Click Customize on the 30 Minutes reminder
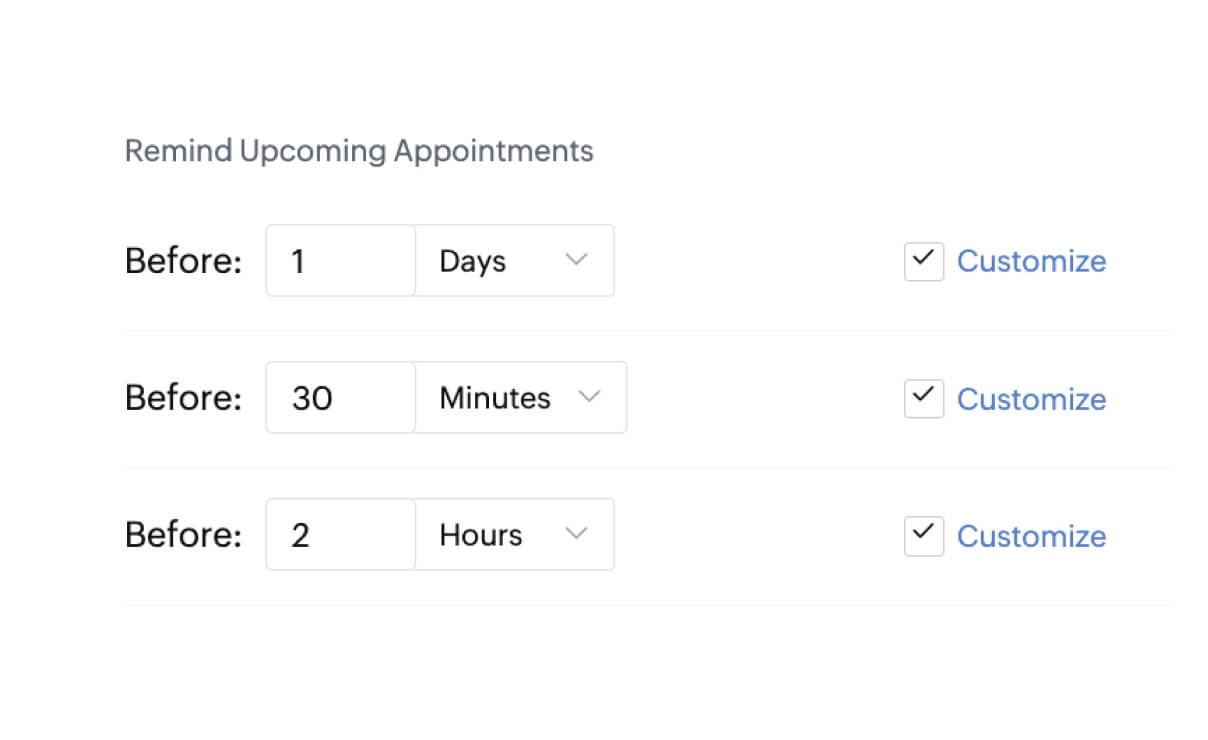 point(1032,398)
